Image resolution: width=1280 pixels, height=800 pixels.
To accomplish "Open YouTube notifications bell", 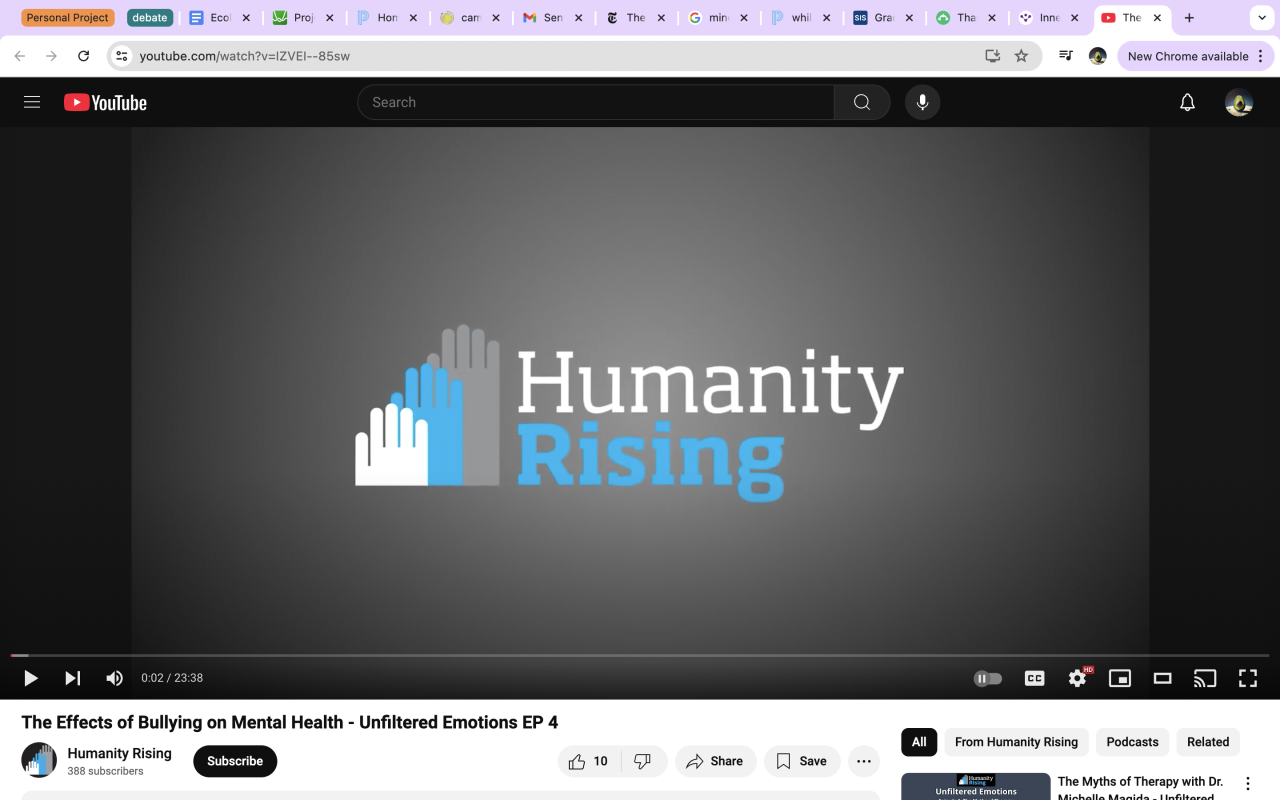I will 1187,102.
